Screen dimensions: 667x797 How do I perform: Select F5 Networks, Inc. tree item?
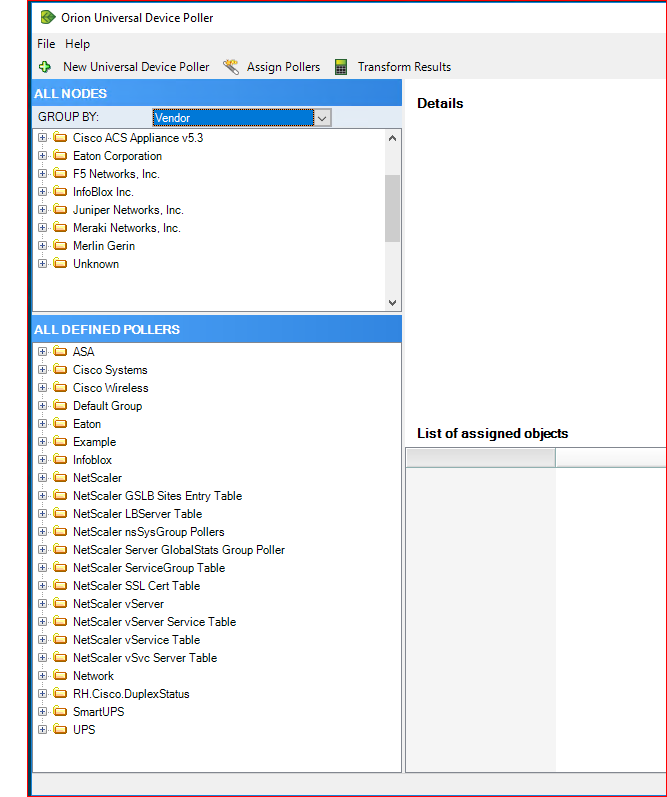tap(116, 174)
